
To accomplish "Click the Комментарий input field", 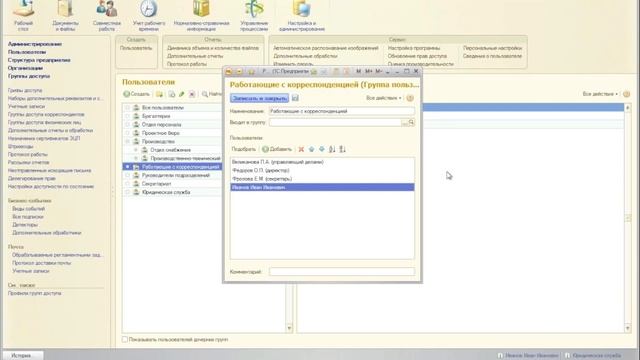I will (342, 271).
